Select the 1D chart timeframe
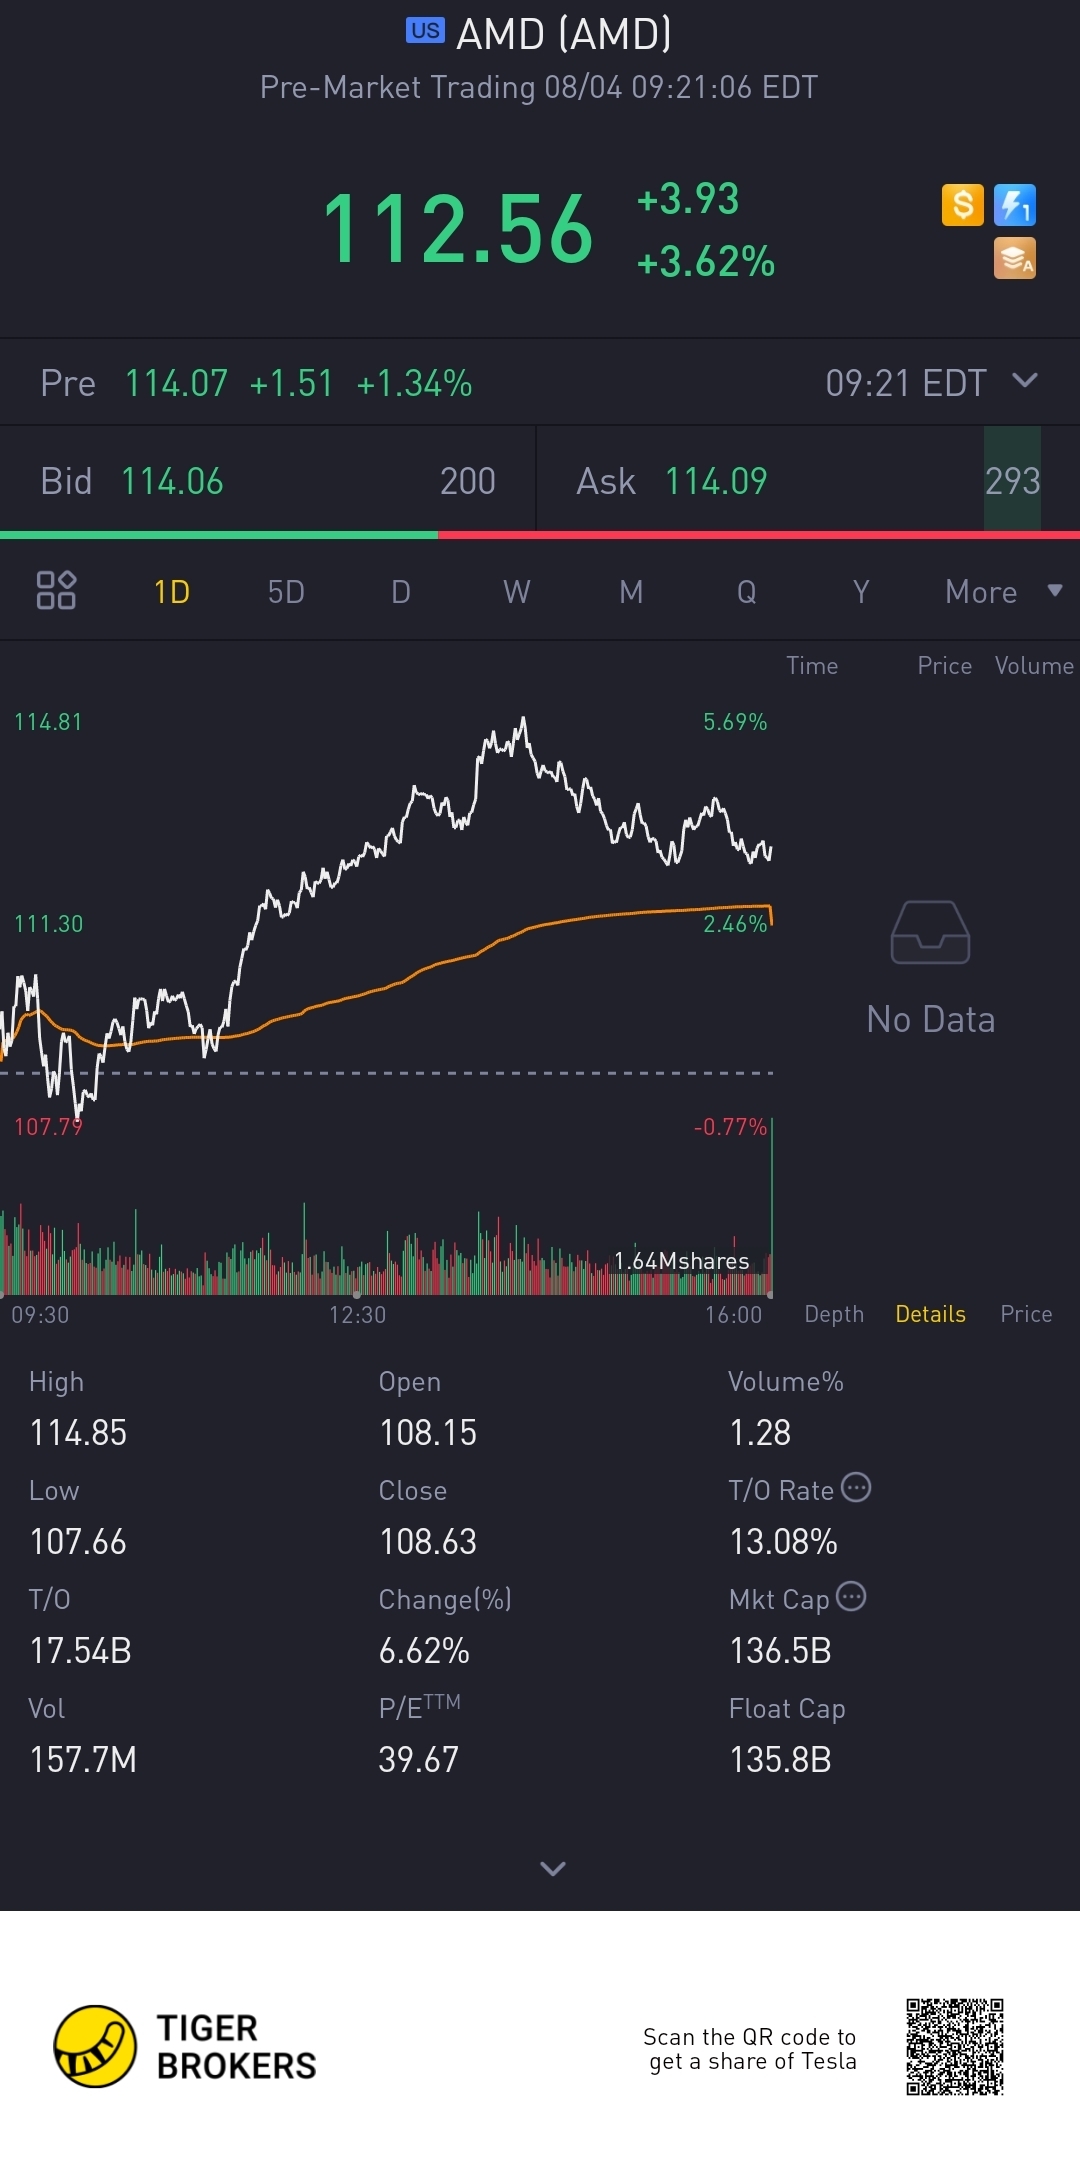The height and width of the screenshot is (2183, 1080). (x=172, y=592)
